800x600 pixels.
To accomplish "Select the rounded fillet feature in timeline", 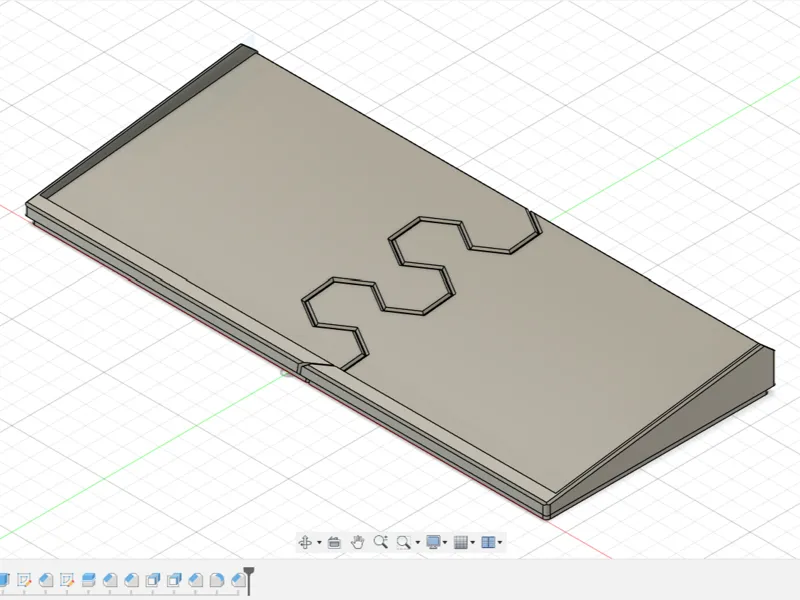I will [x=217, y=580].
